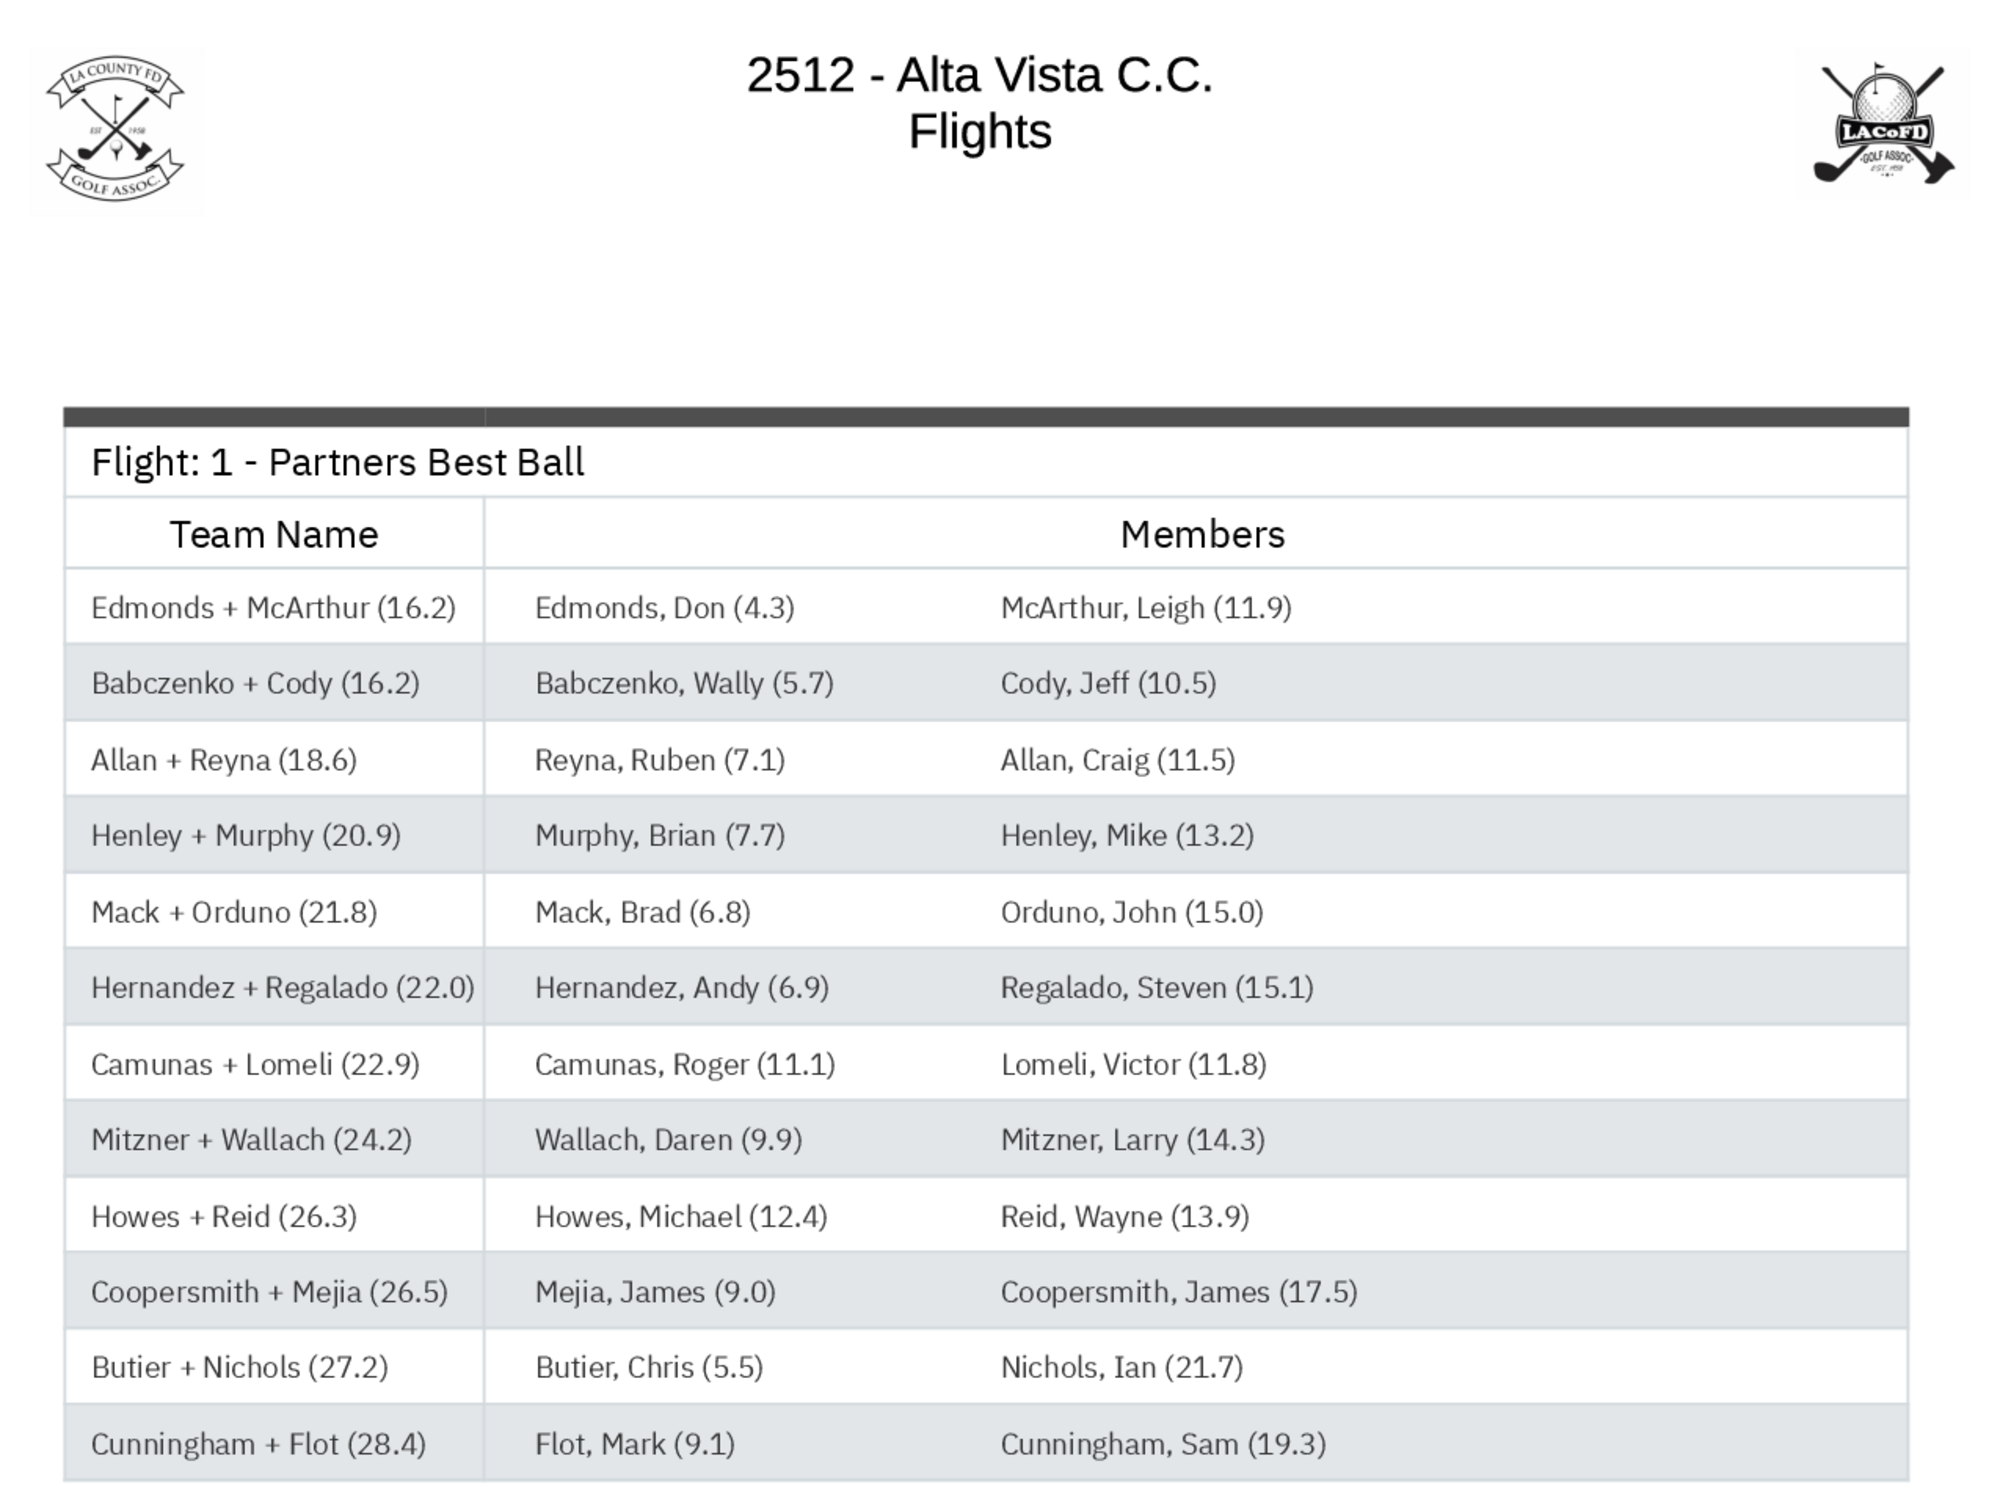Select the Howes + Reid team cell

(224, 1217)
